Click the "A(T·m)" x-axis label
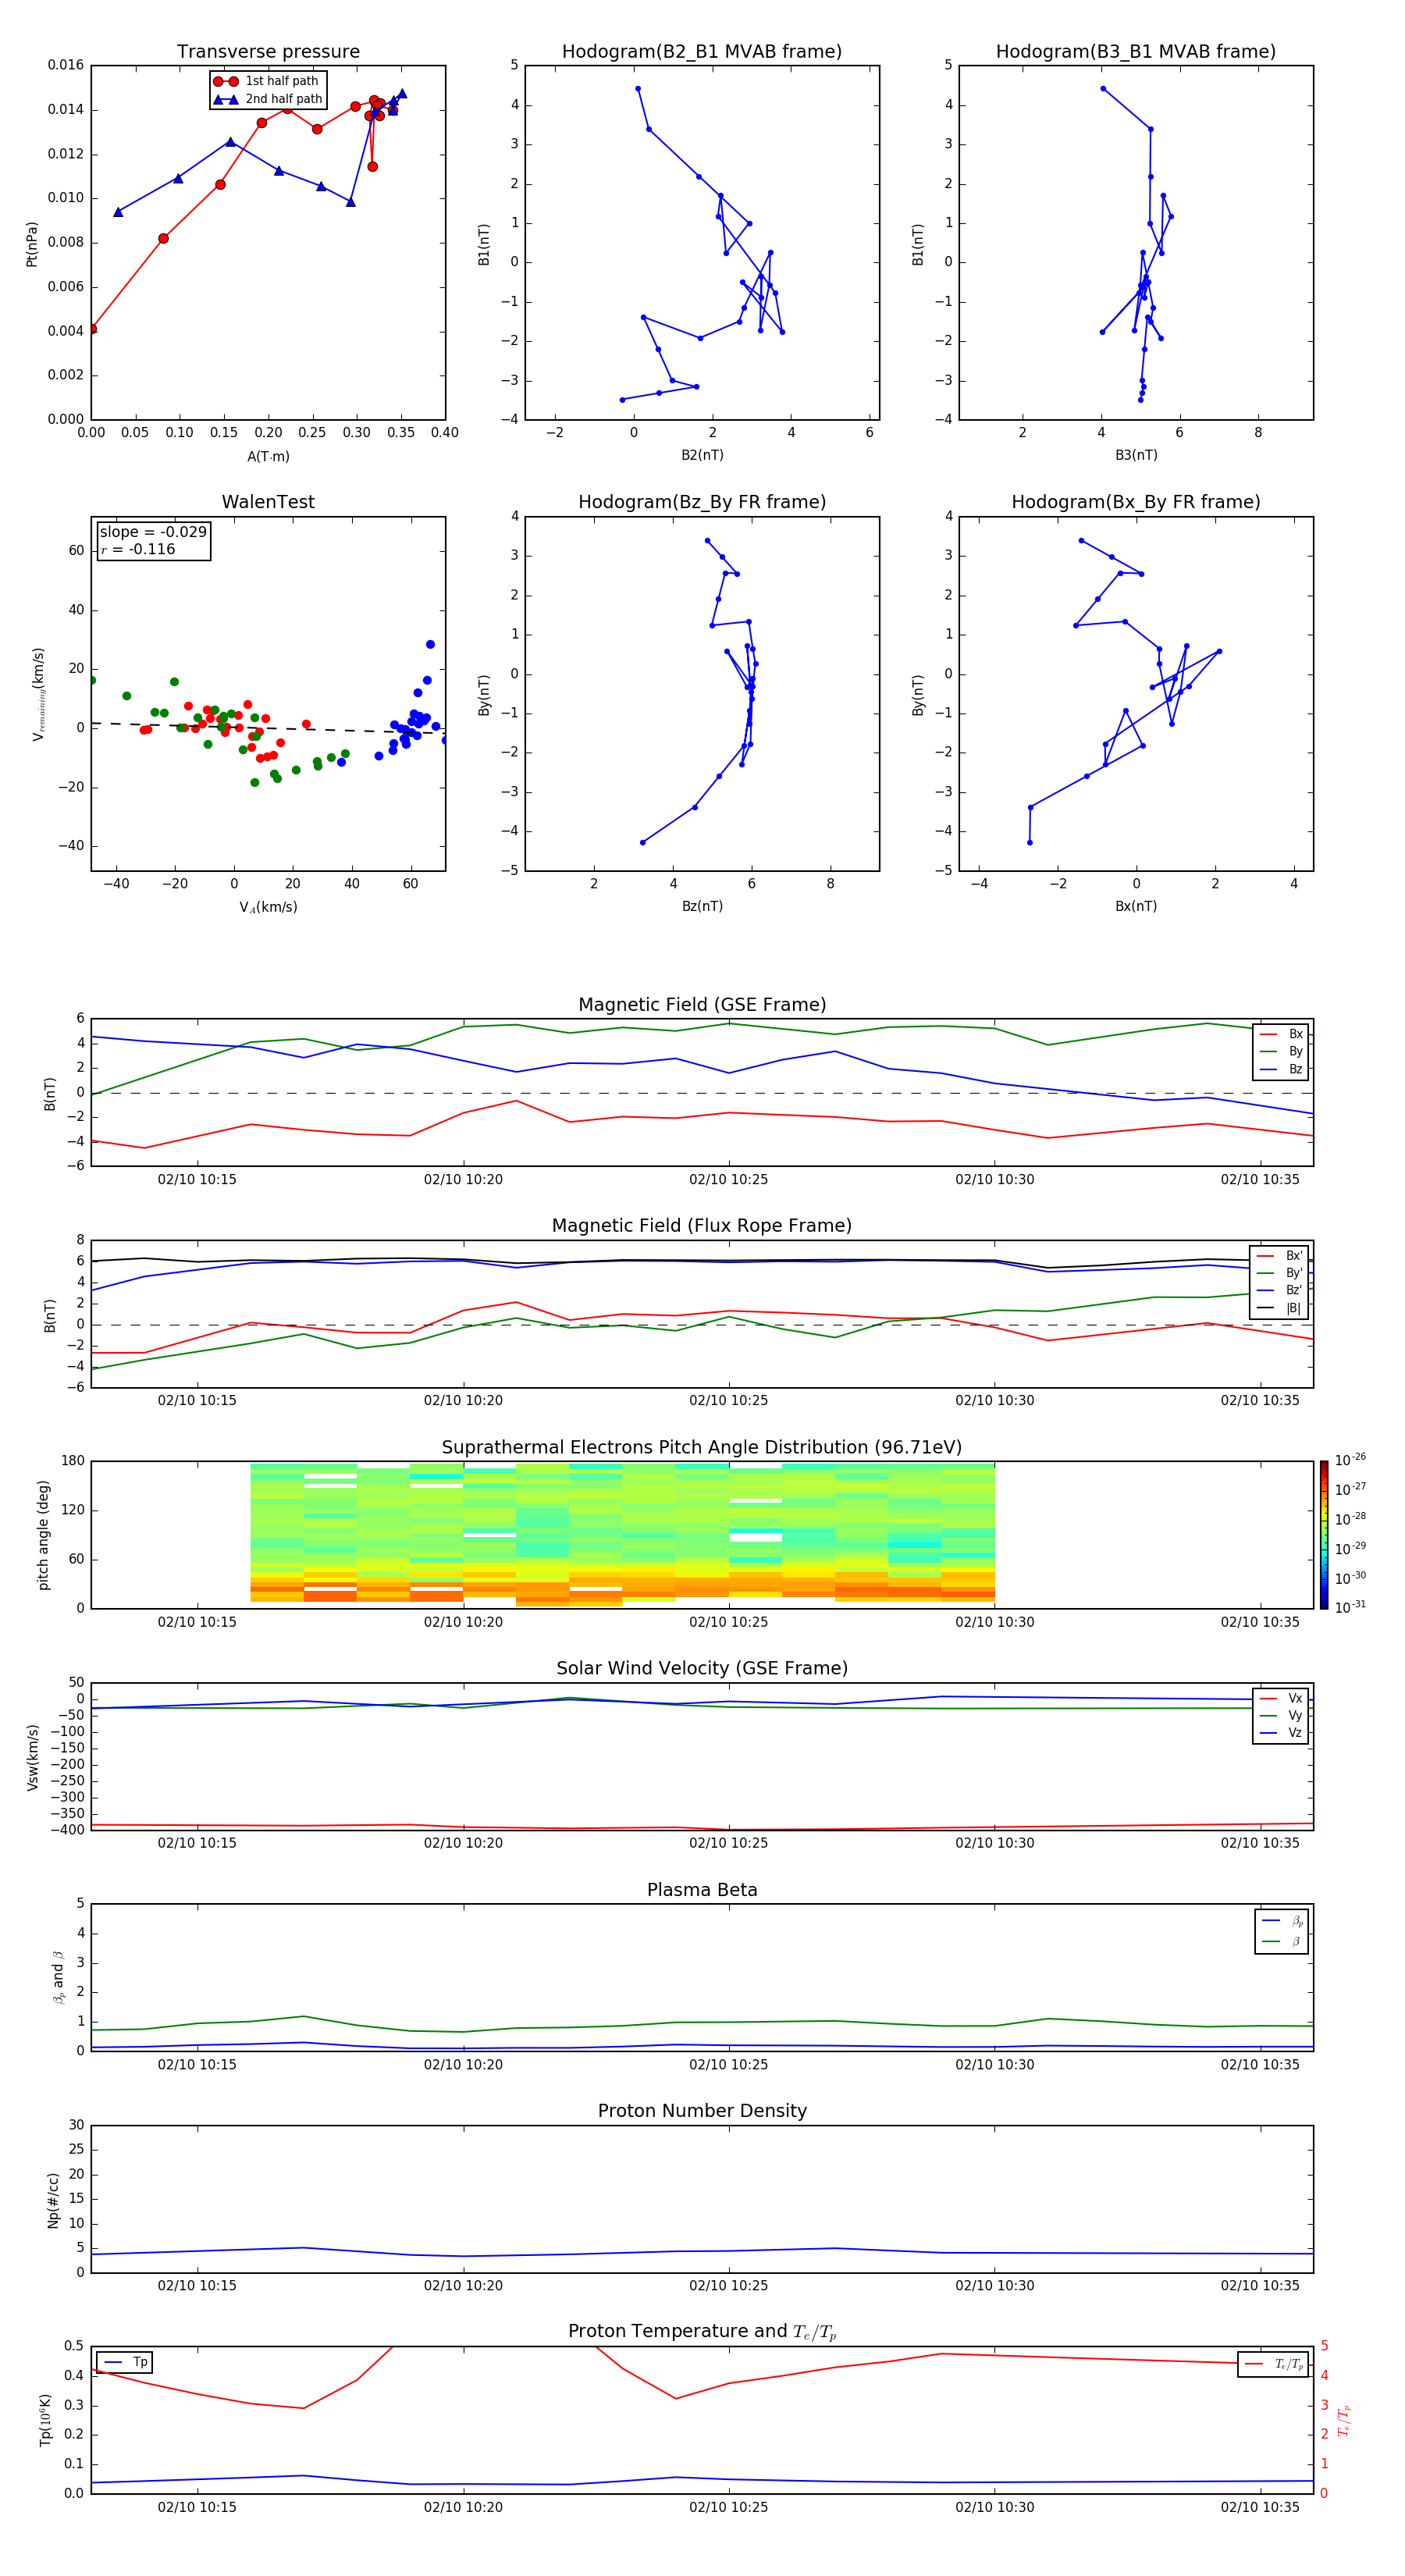This screenshot has width=1405, height=2576. pos(268,456)
